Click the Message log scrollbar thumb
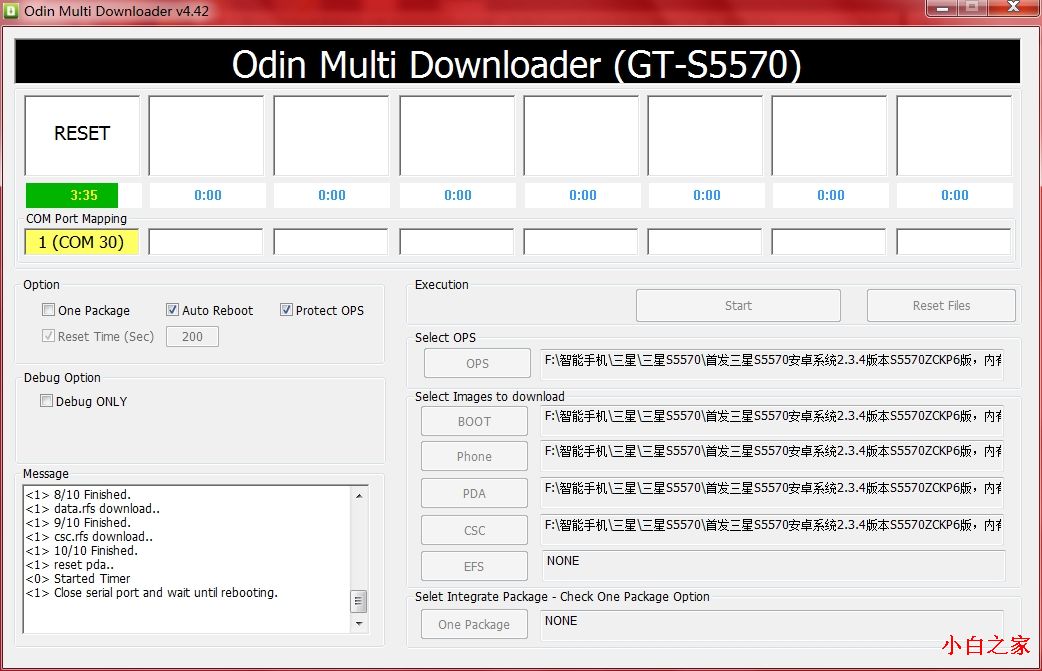This screenshot has width=1042, height=671. pyautogui.click(x=359, y=601)
